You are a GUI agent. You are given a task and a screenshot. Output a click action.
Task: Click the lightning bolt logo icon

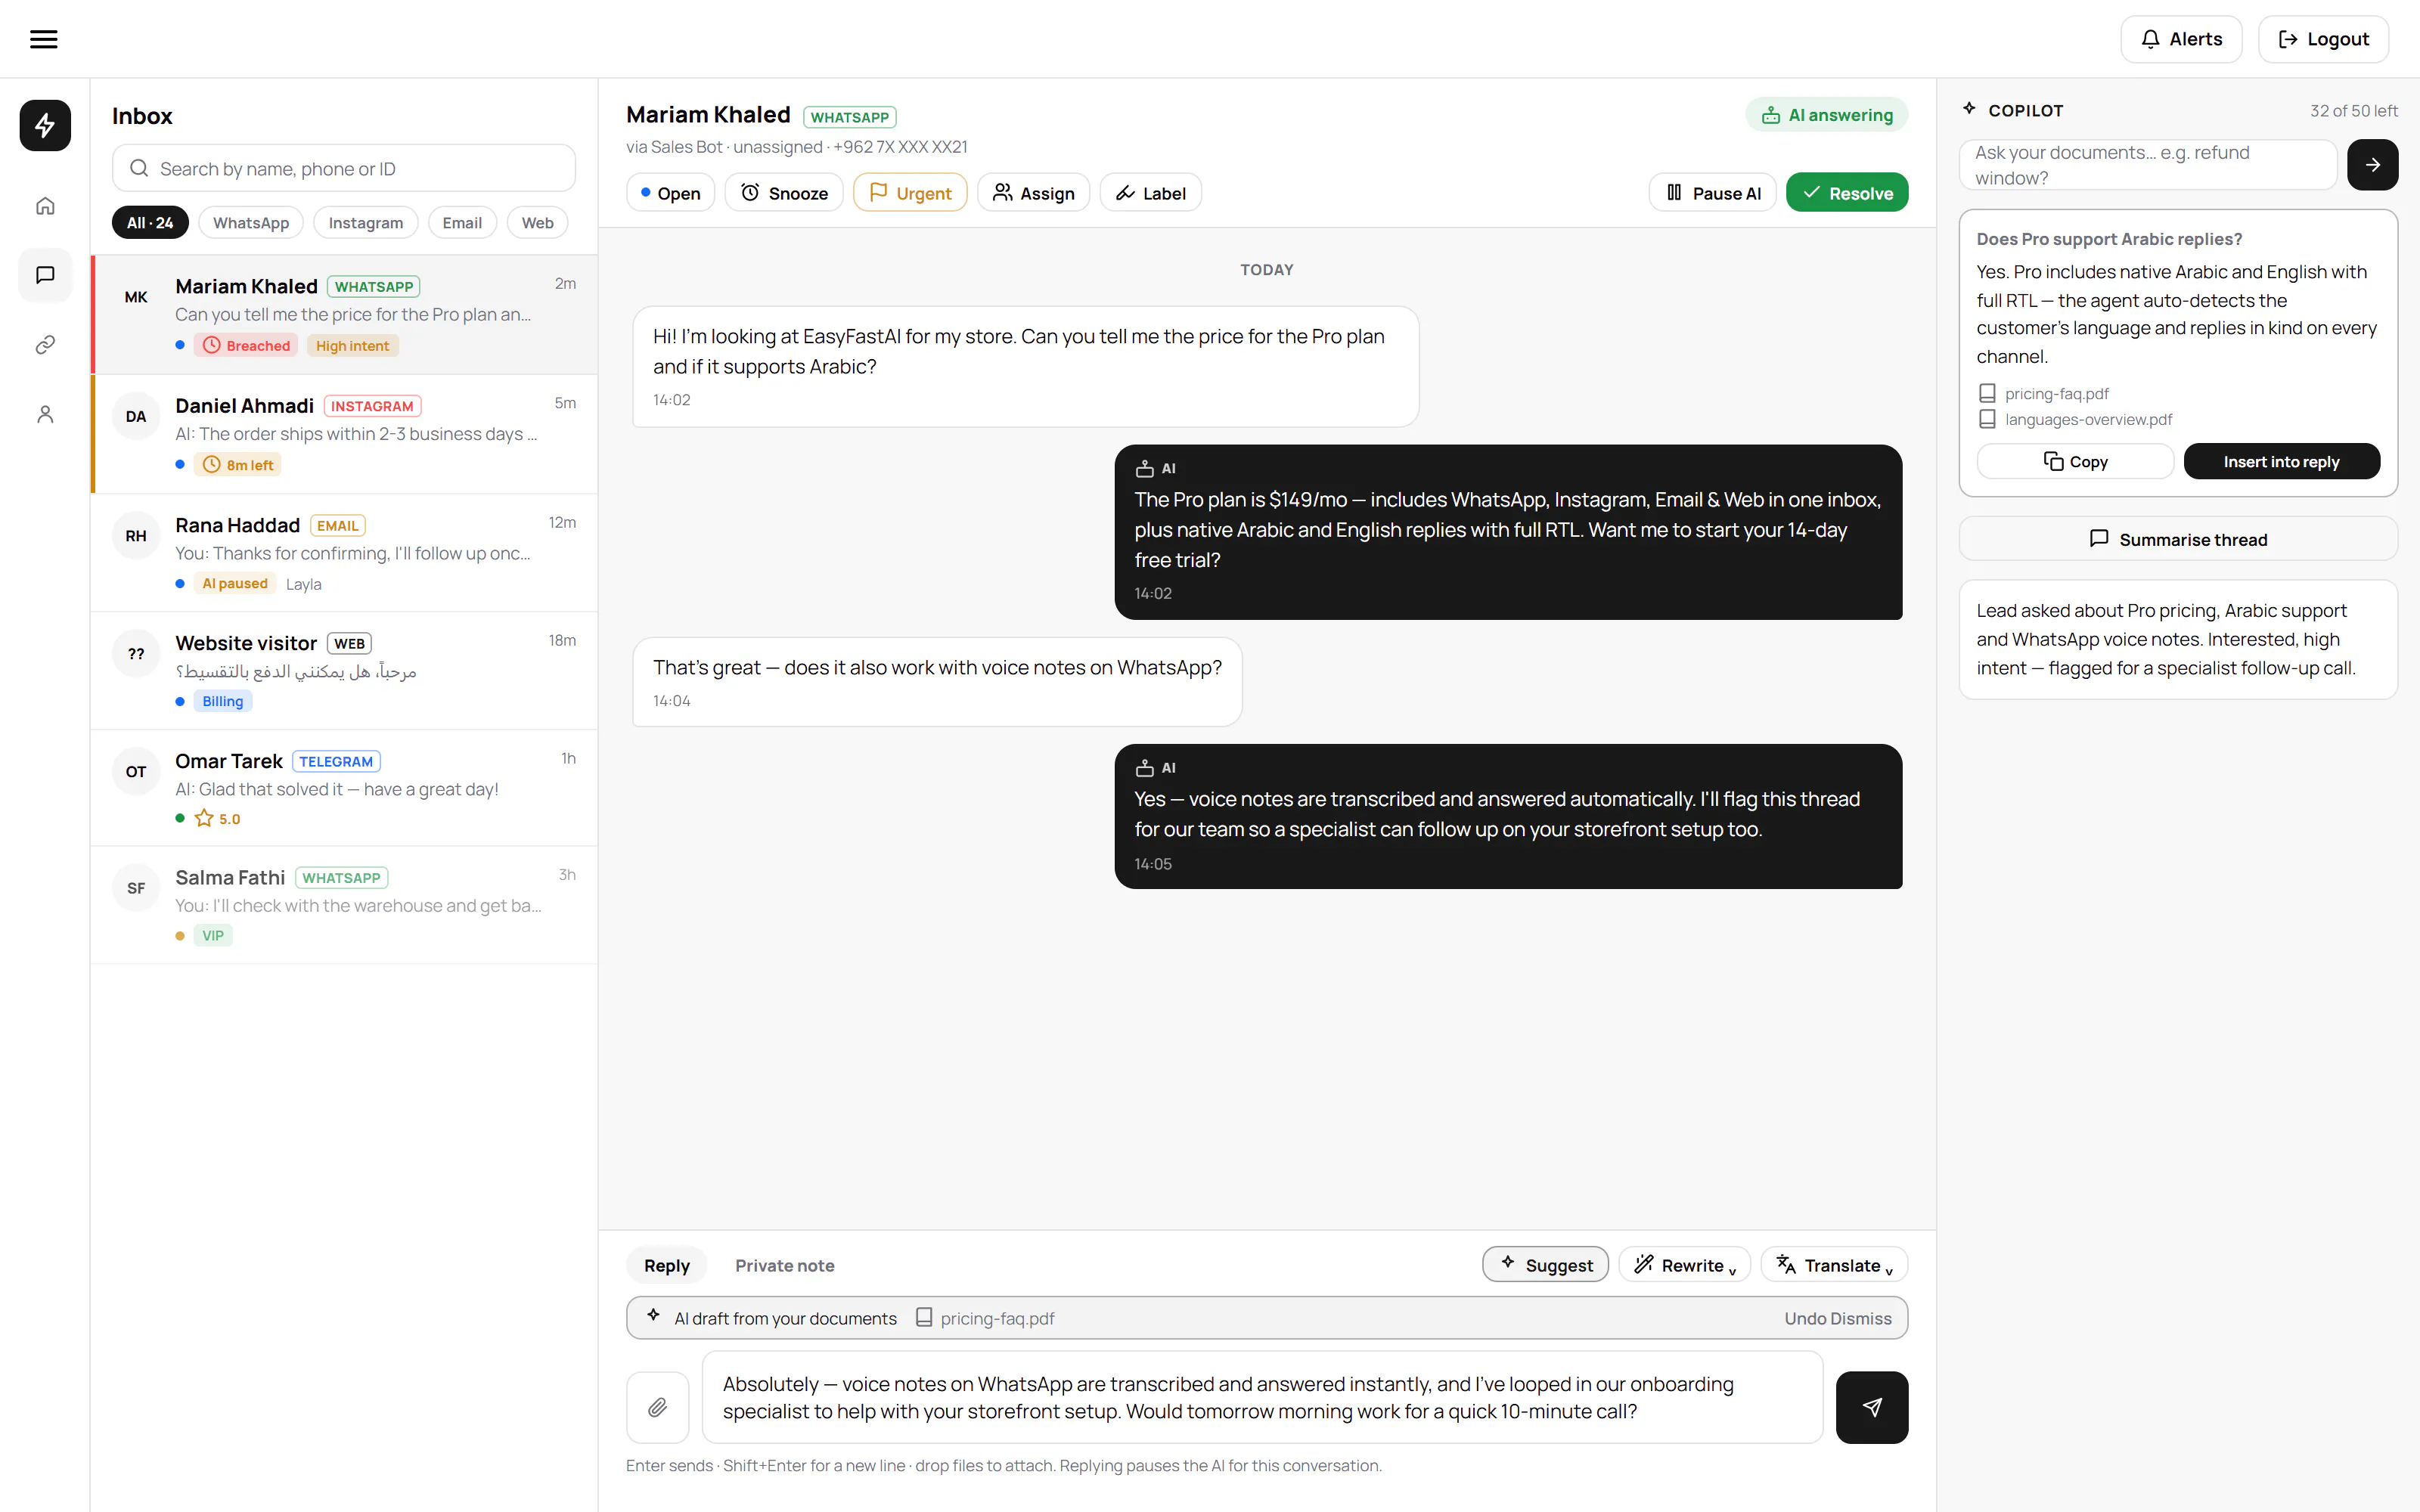[x=45, y=125]
